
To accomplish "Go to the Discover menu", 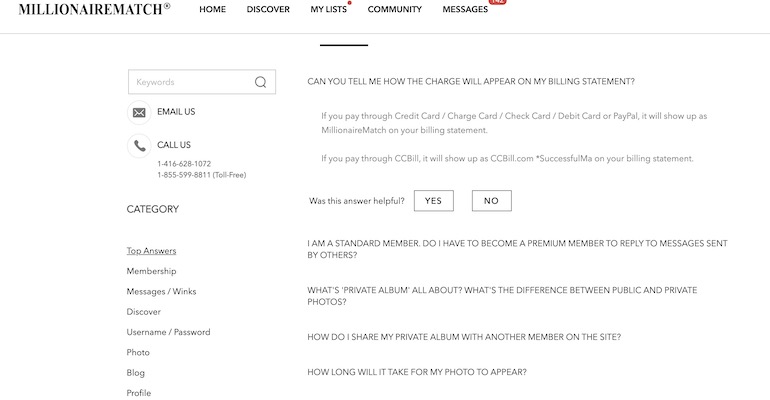I will (x=268, y=9).
